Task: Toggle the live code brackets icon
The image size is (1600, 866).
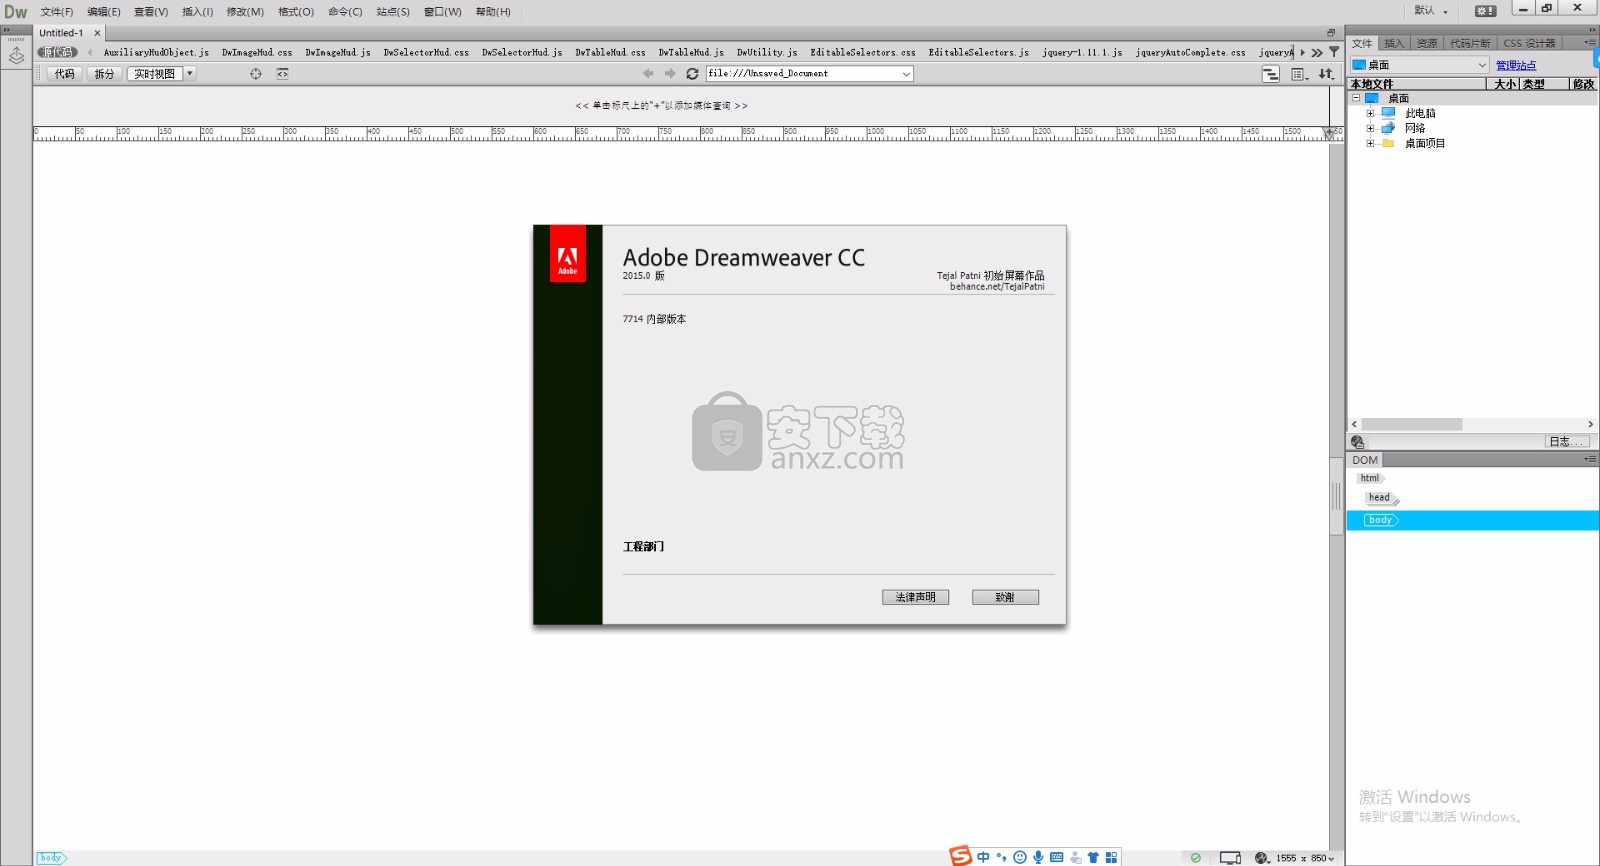Action: pos(283,74)
